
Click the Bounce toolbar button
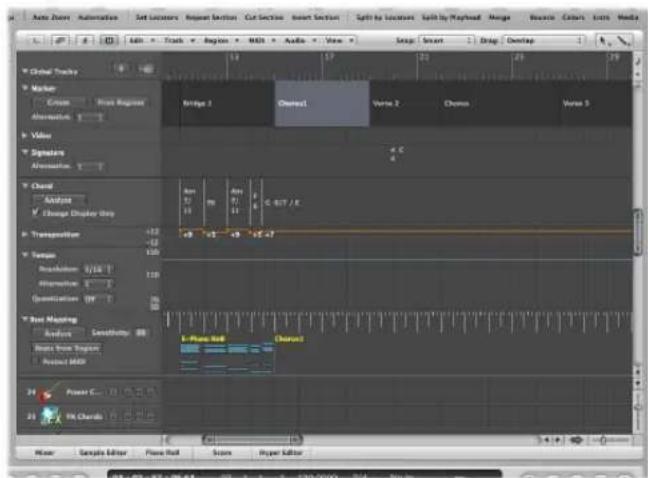542,17
